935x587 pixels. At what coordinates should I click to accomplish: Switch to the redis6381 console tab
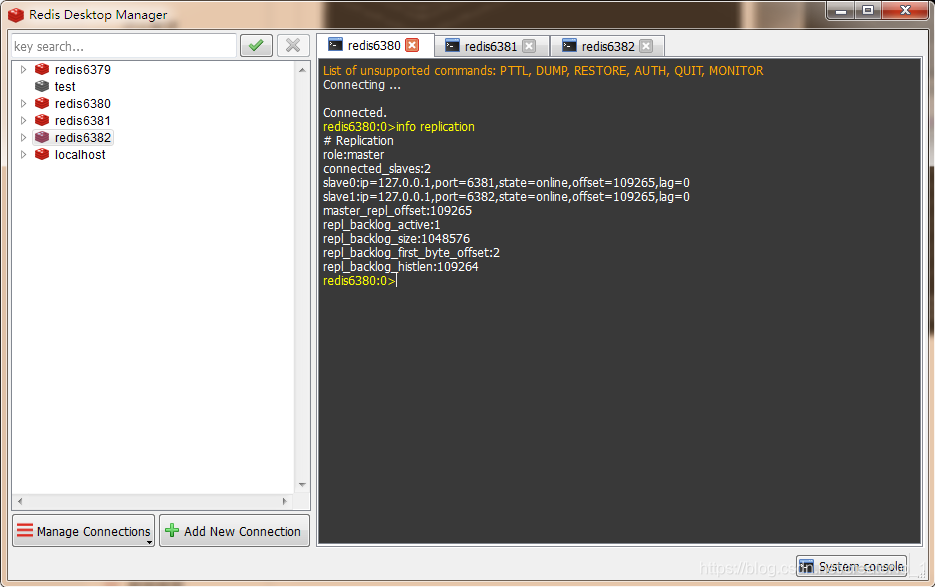click(x=491, y=46)
